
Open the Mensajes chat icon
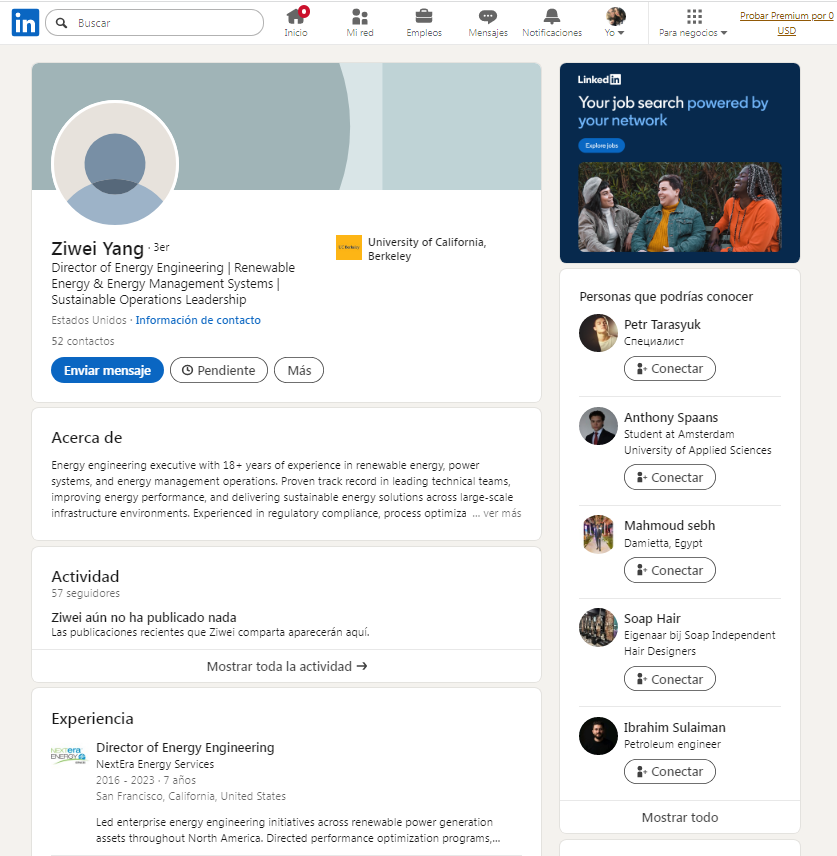tap(488, 16)
